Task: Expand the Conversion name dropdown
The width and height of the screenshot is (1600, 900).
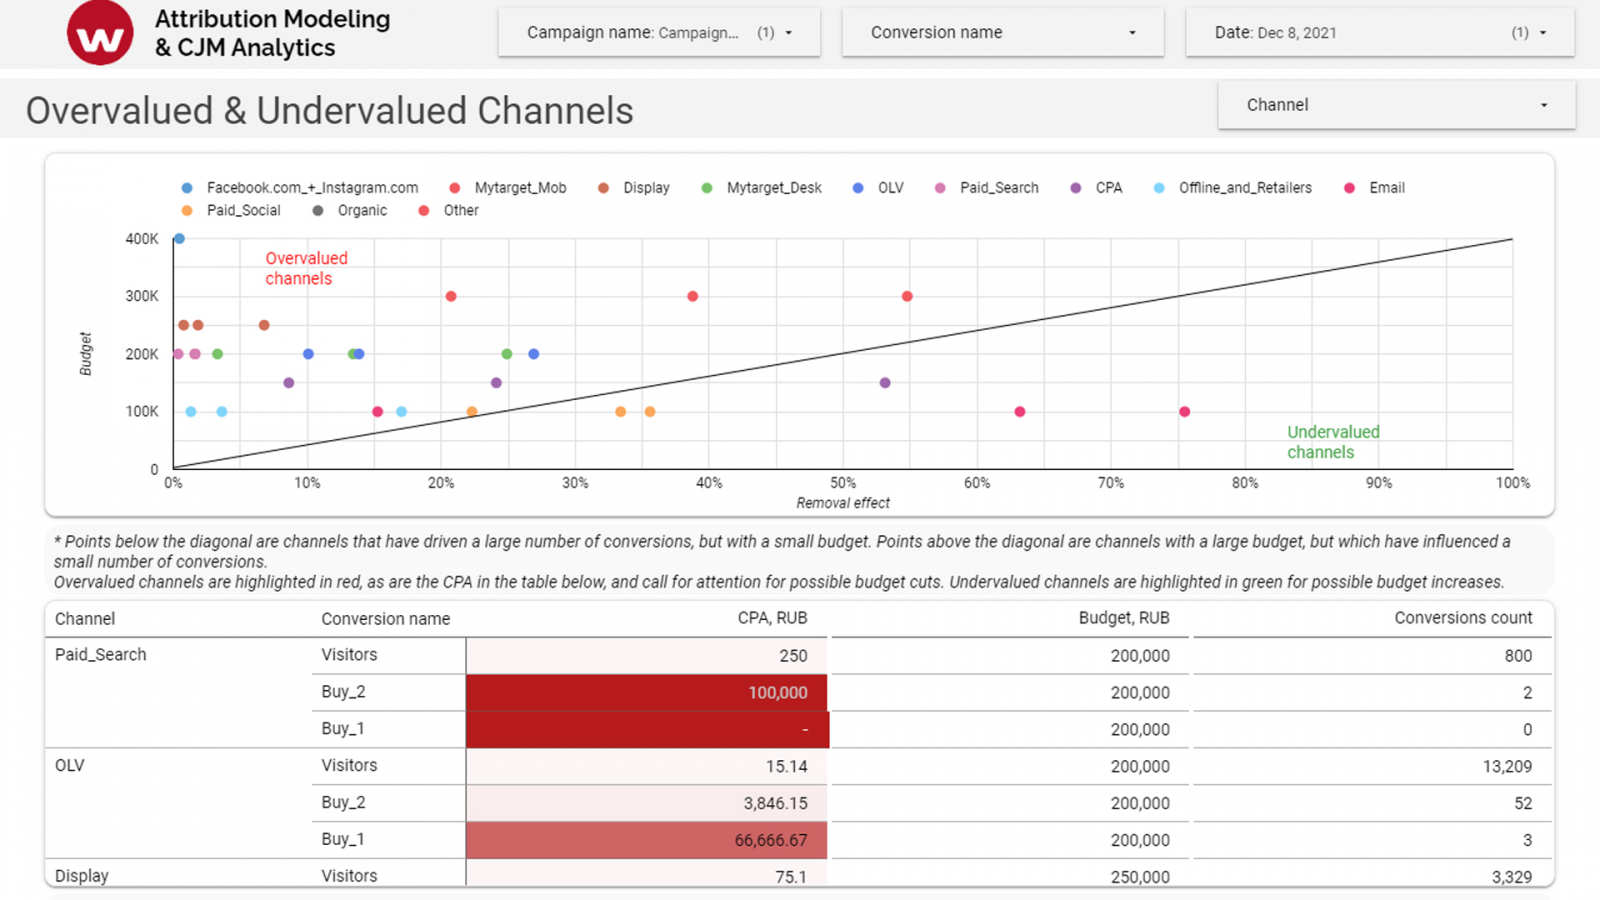Action: point(1002,33)
